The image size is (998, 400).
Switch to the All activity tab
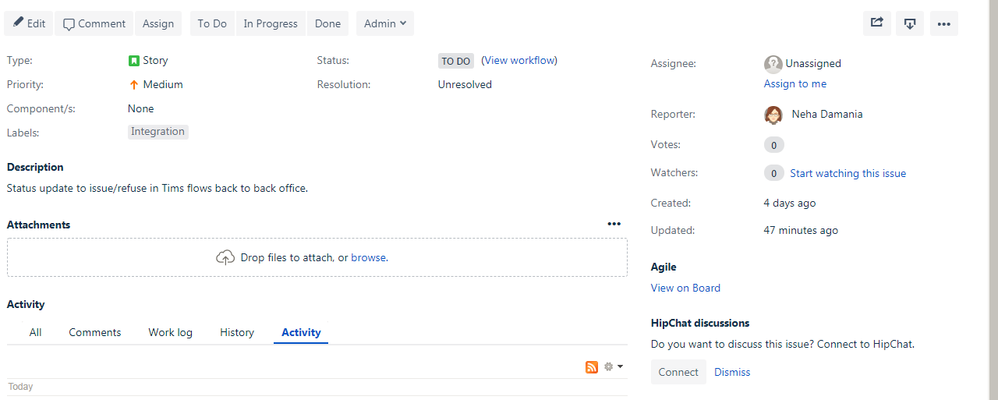36,332
